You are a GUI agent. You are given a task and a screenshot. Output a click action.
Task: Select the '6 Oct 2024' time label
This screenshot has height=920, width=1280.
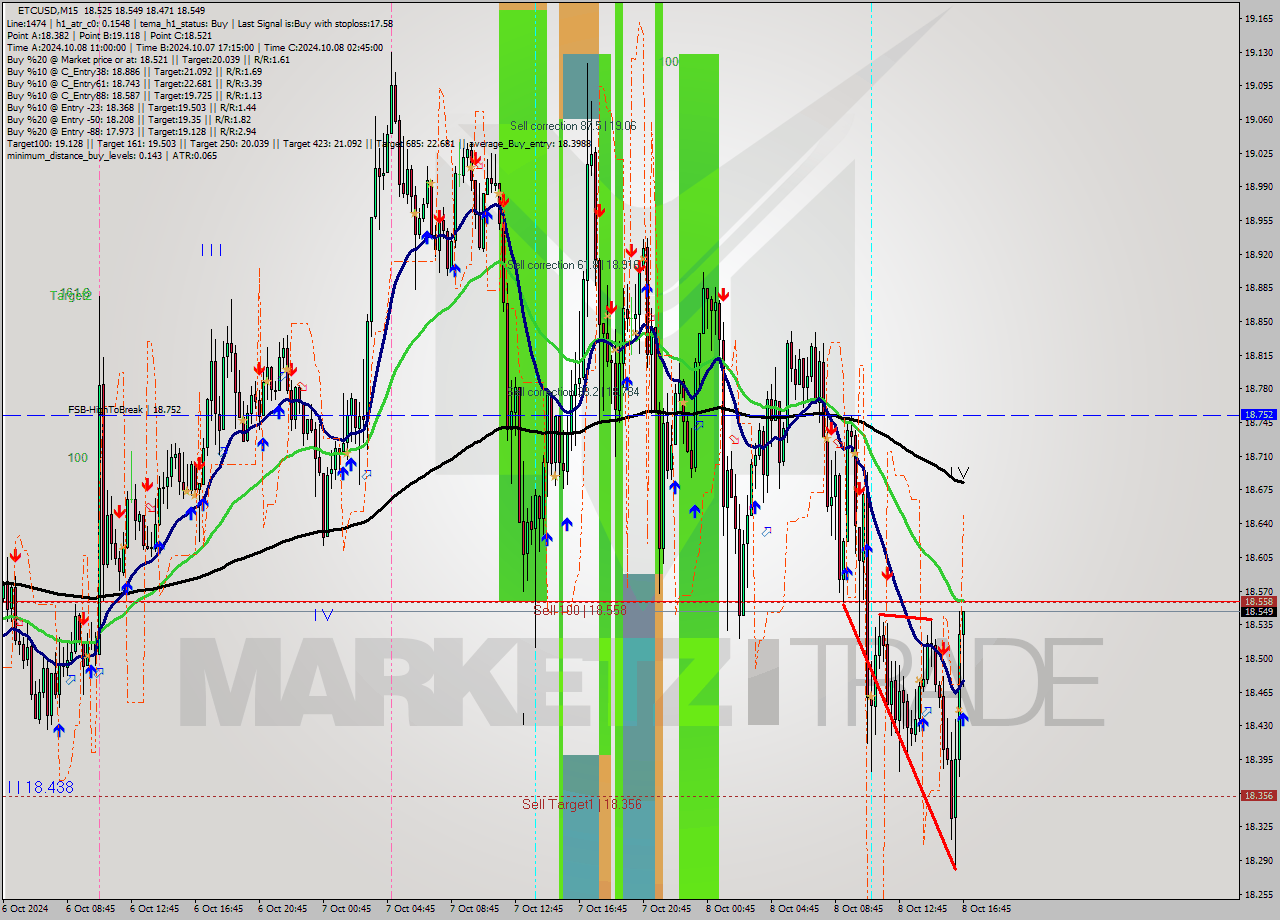26,909
